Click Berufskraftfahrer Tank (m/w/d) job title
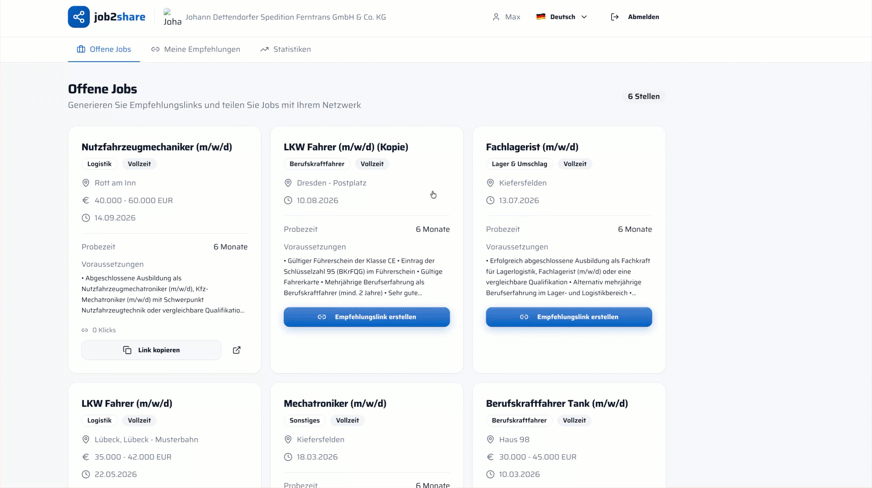This screenshot has width=872, height=488. click(x=557, y=404)
